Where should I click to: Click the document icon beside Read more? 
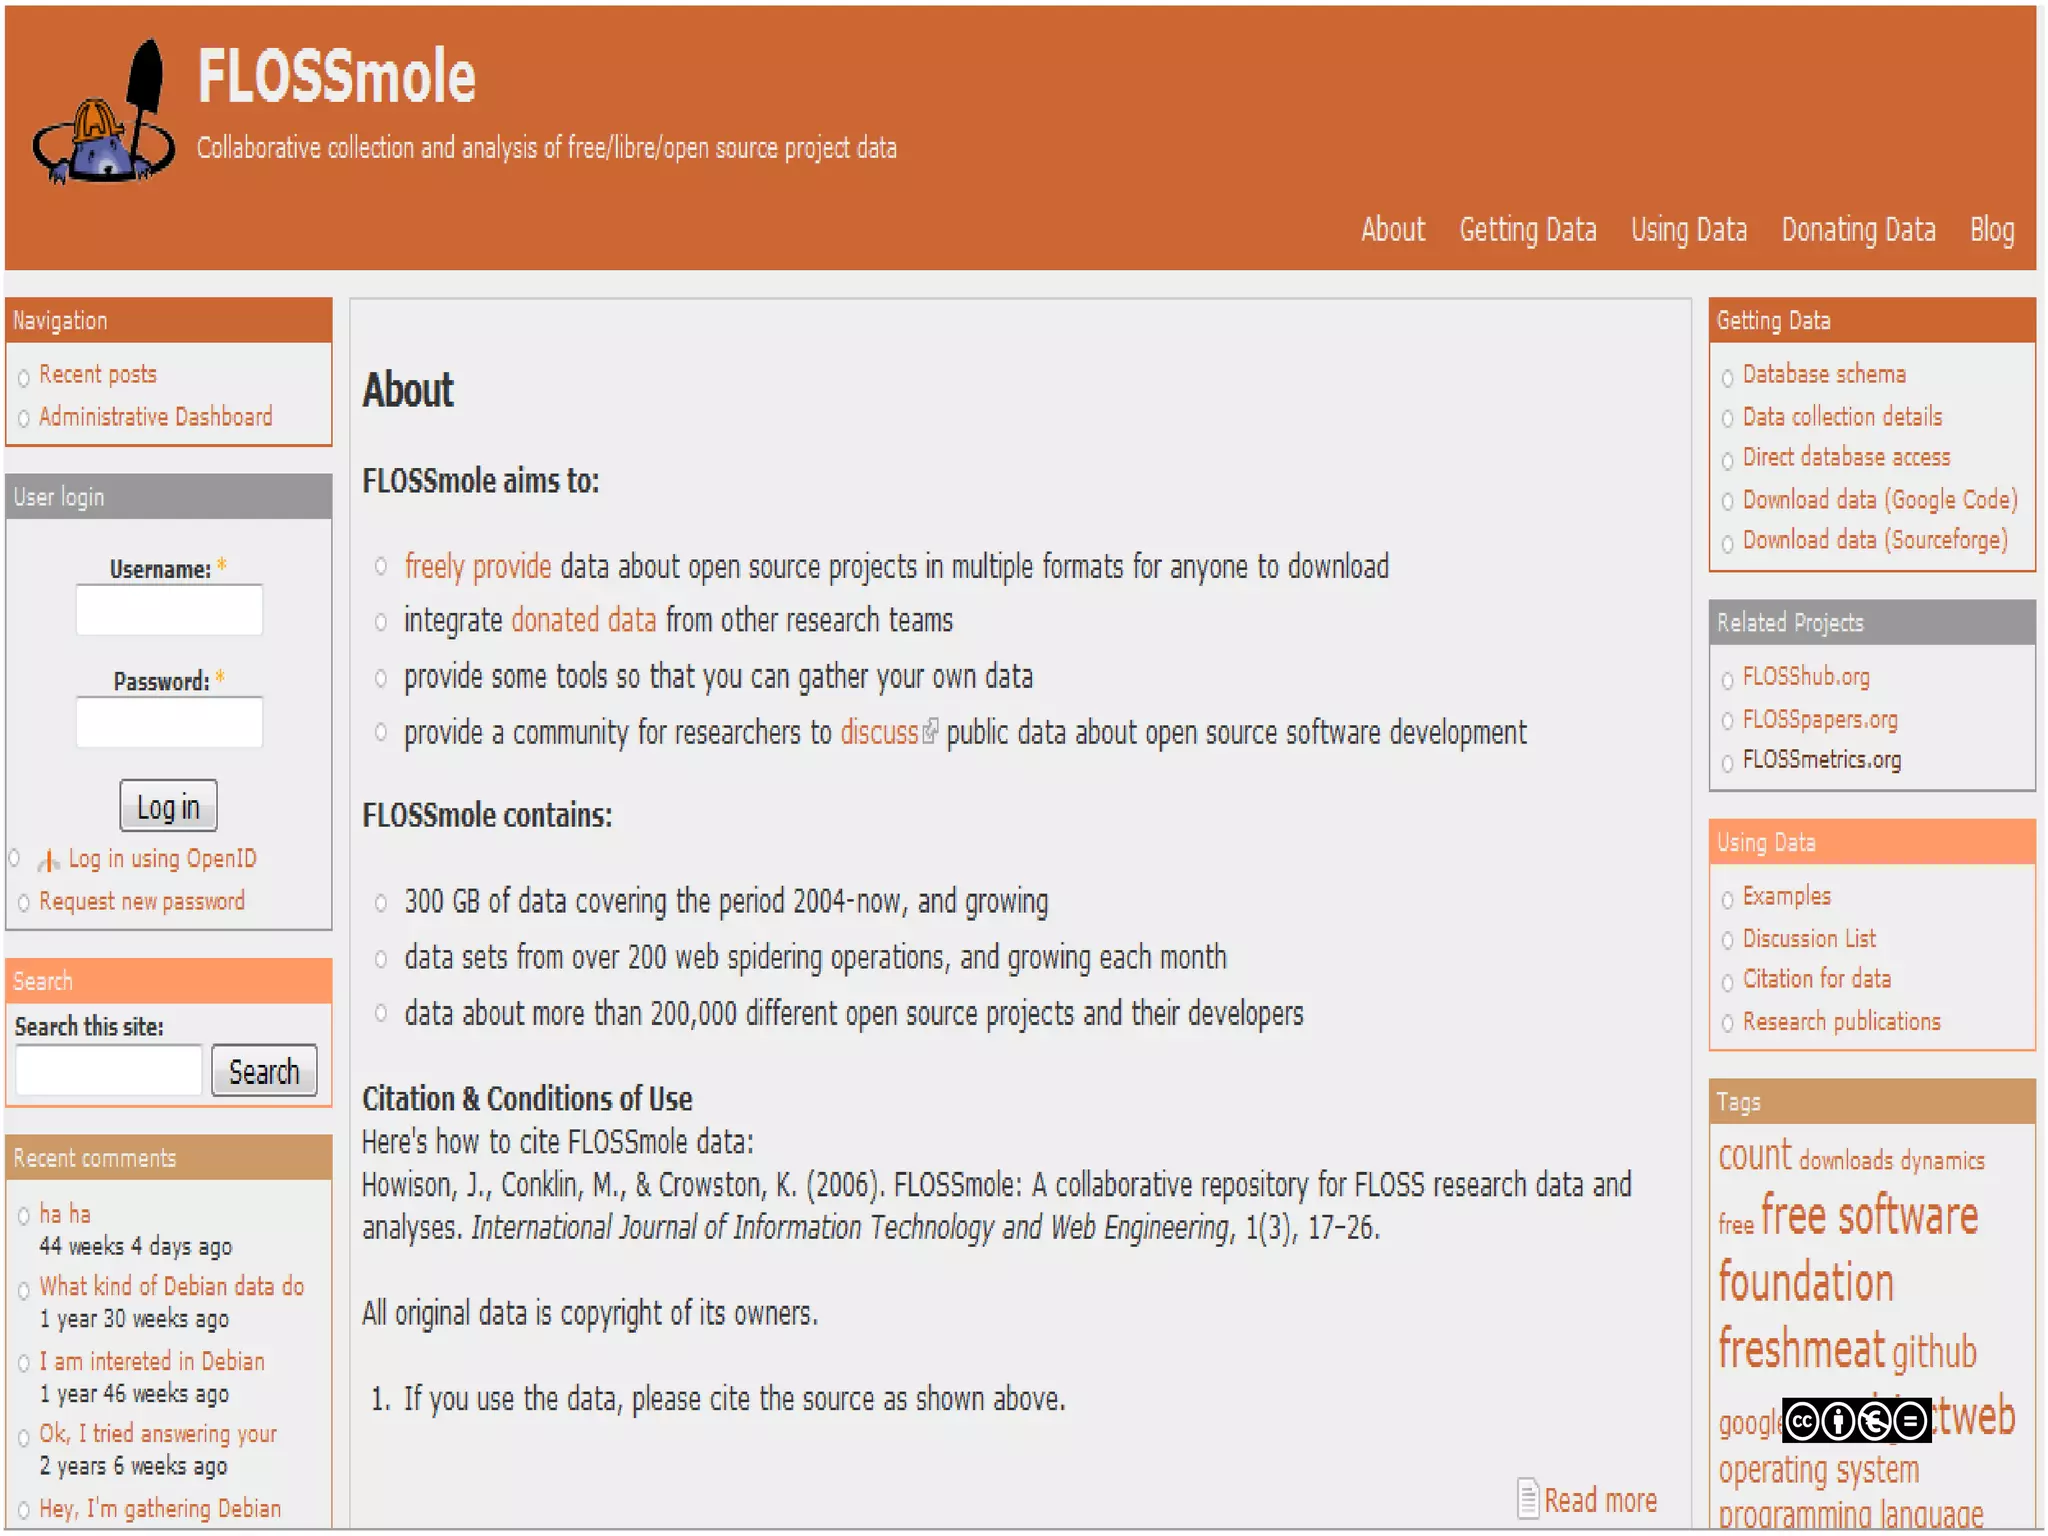tap(1527, 1498)
